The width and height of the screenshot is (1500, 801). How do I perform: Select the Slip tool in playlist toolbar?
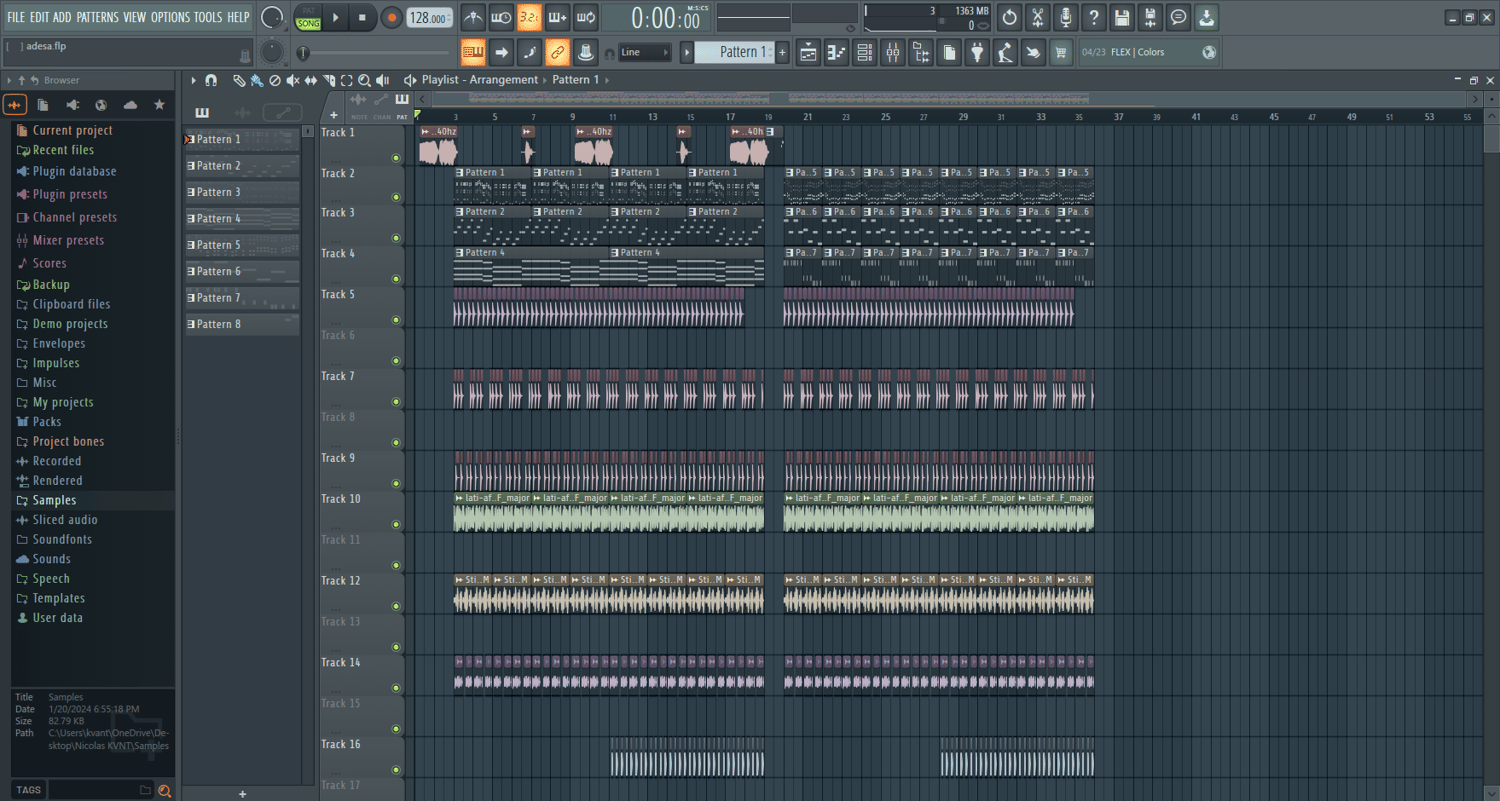[x=311, y=80]
